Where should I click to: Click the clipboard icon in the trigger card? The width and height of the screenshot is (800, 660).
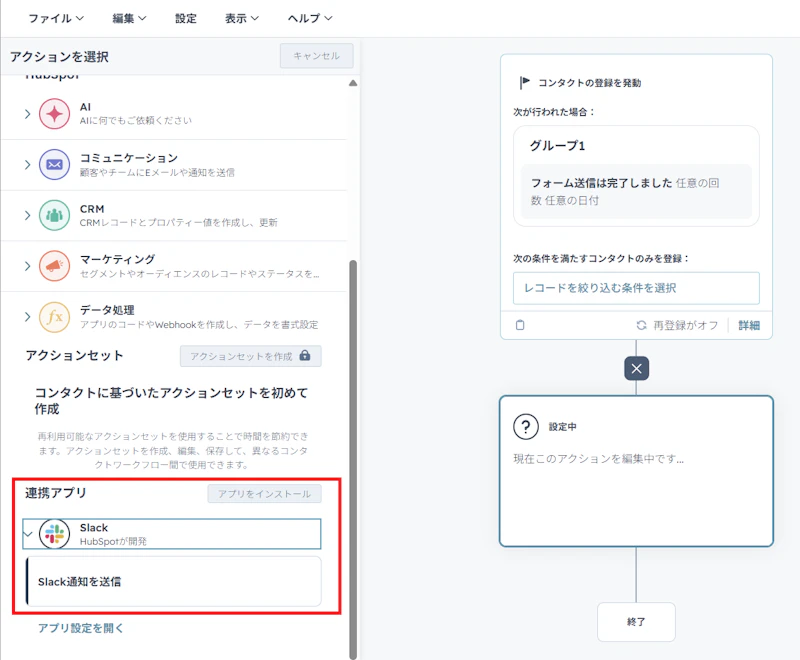[x=520, y=325]
